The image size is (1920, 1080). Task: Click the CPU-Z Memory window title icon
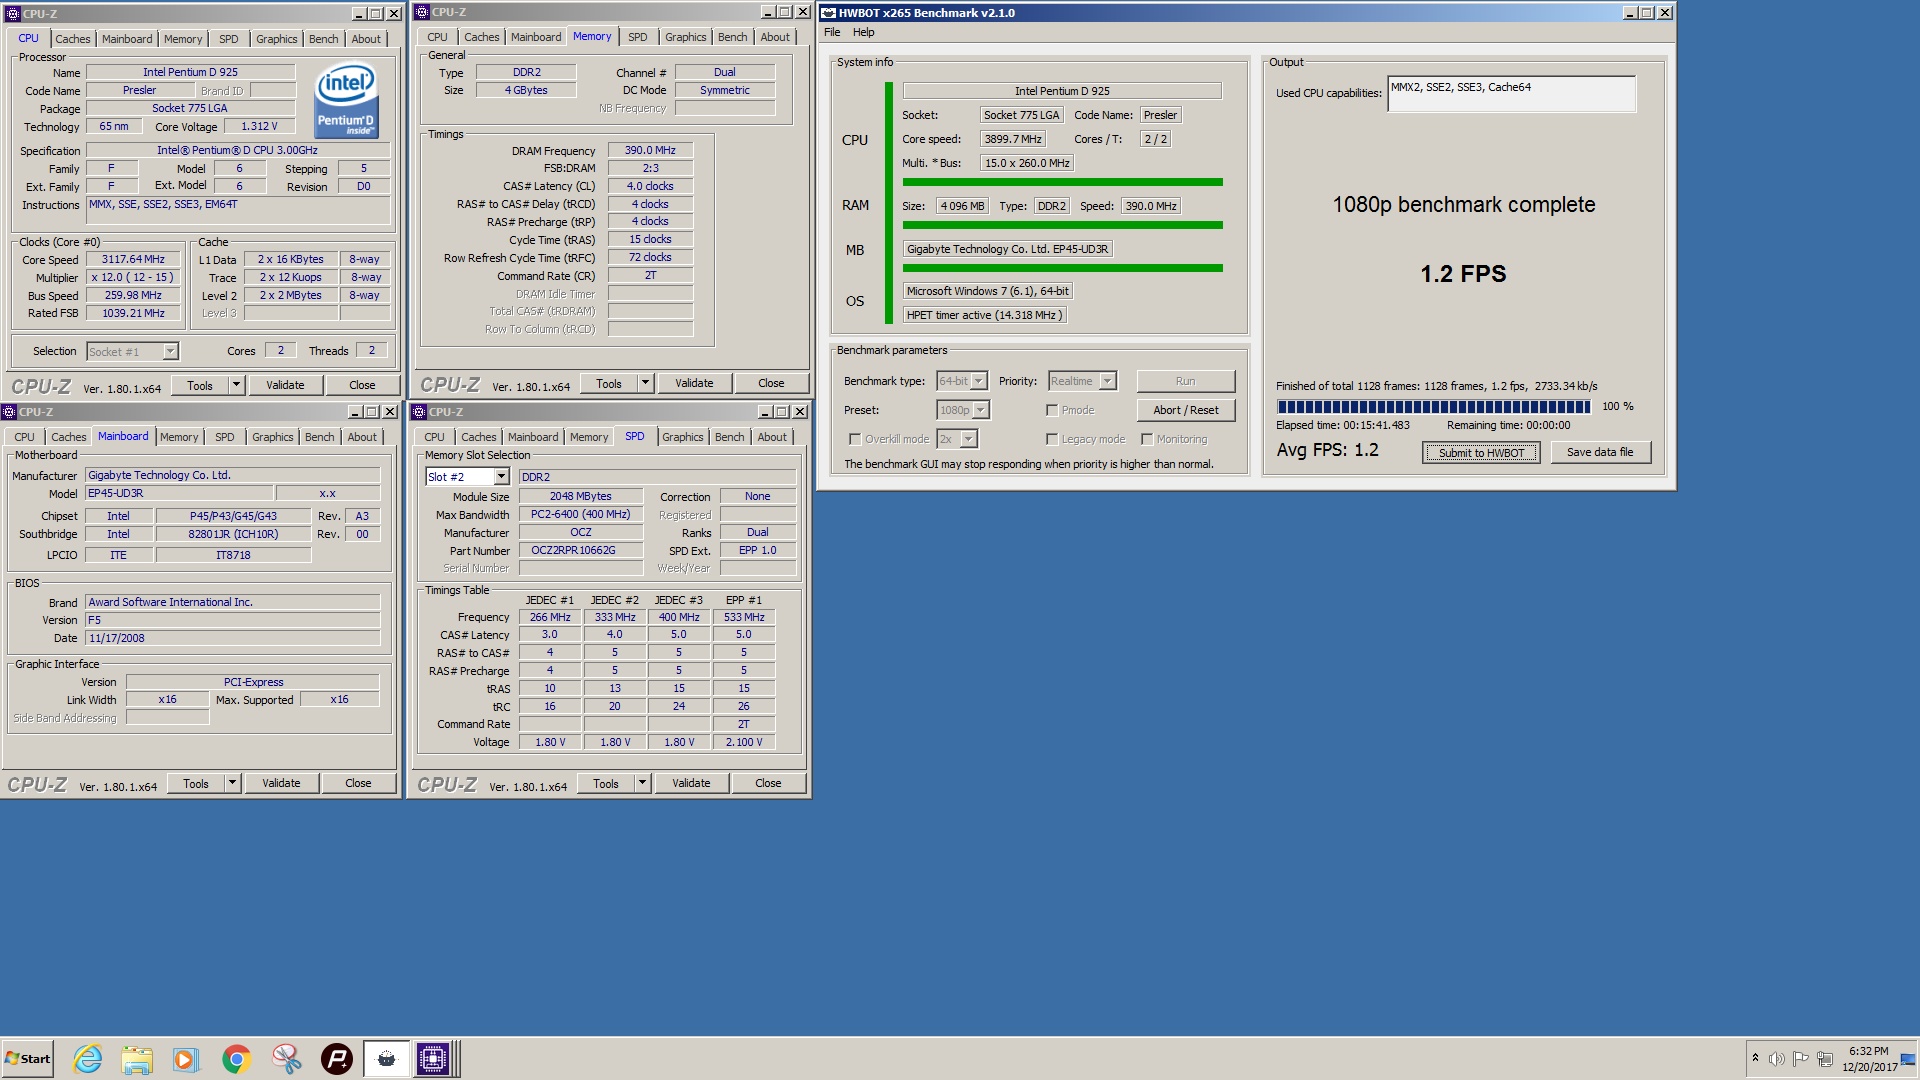pos(421,12)
